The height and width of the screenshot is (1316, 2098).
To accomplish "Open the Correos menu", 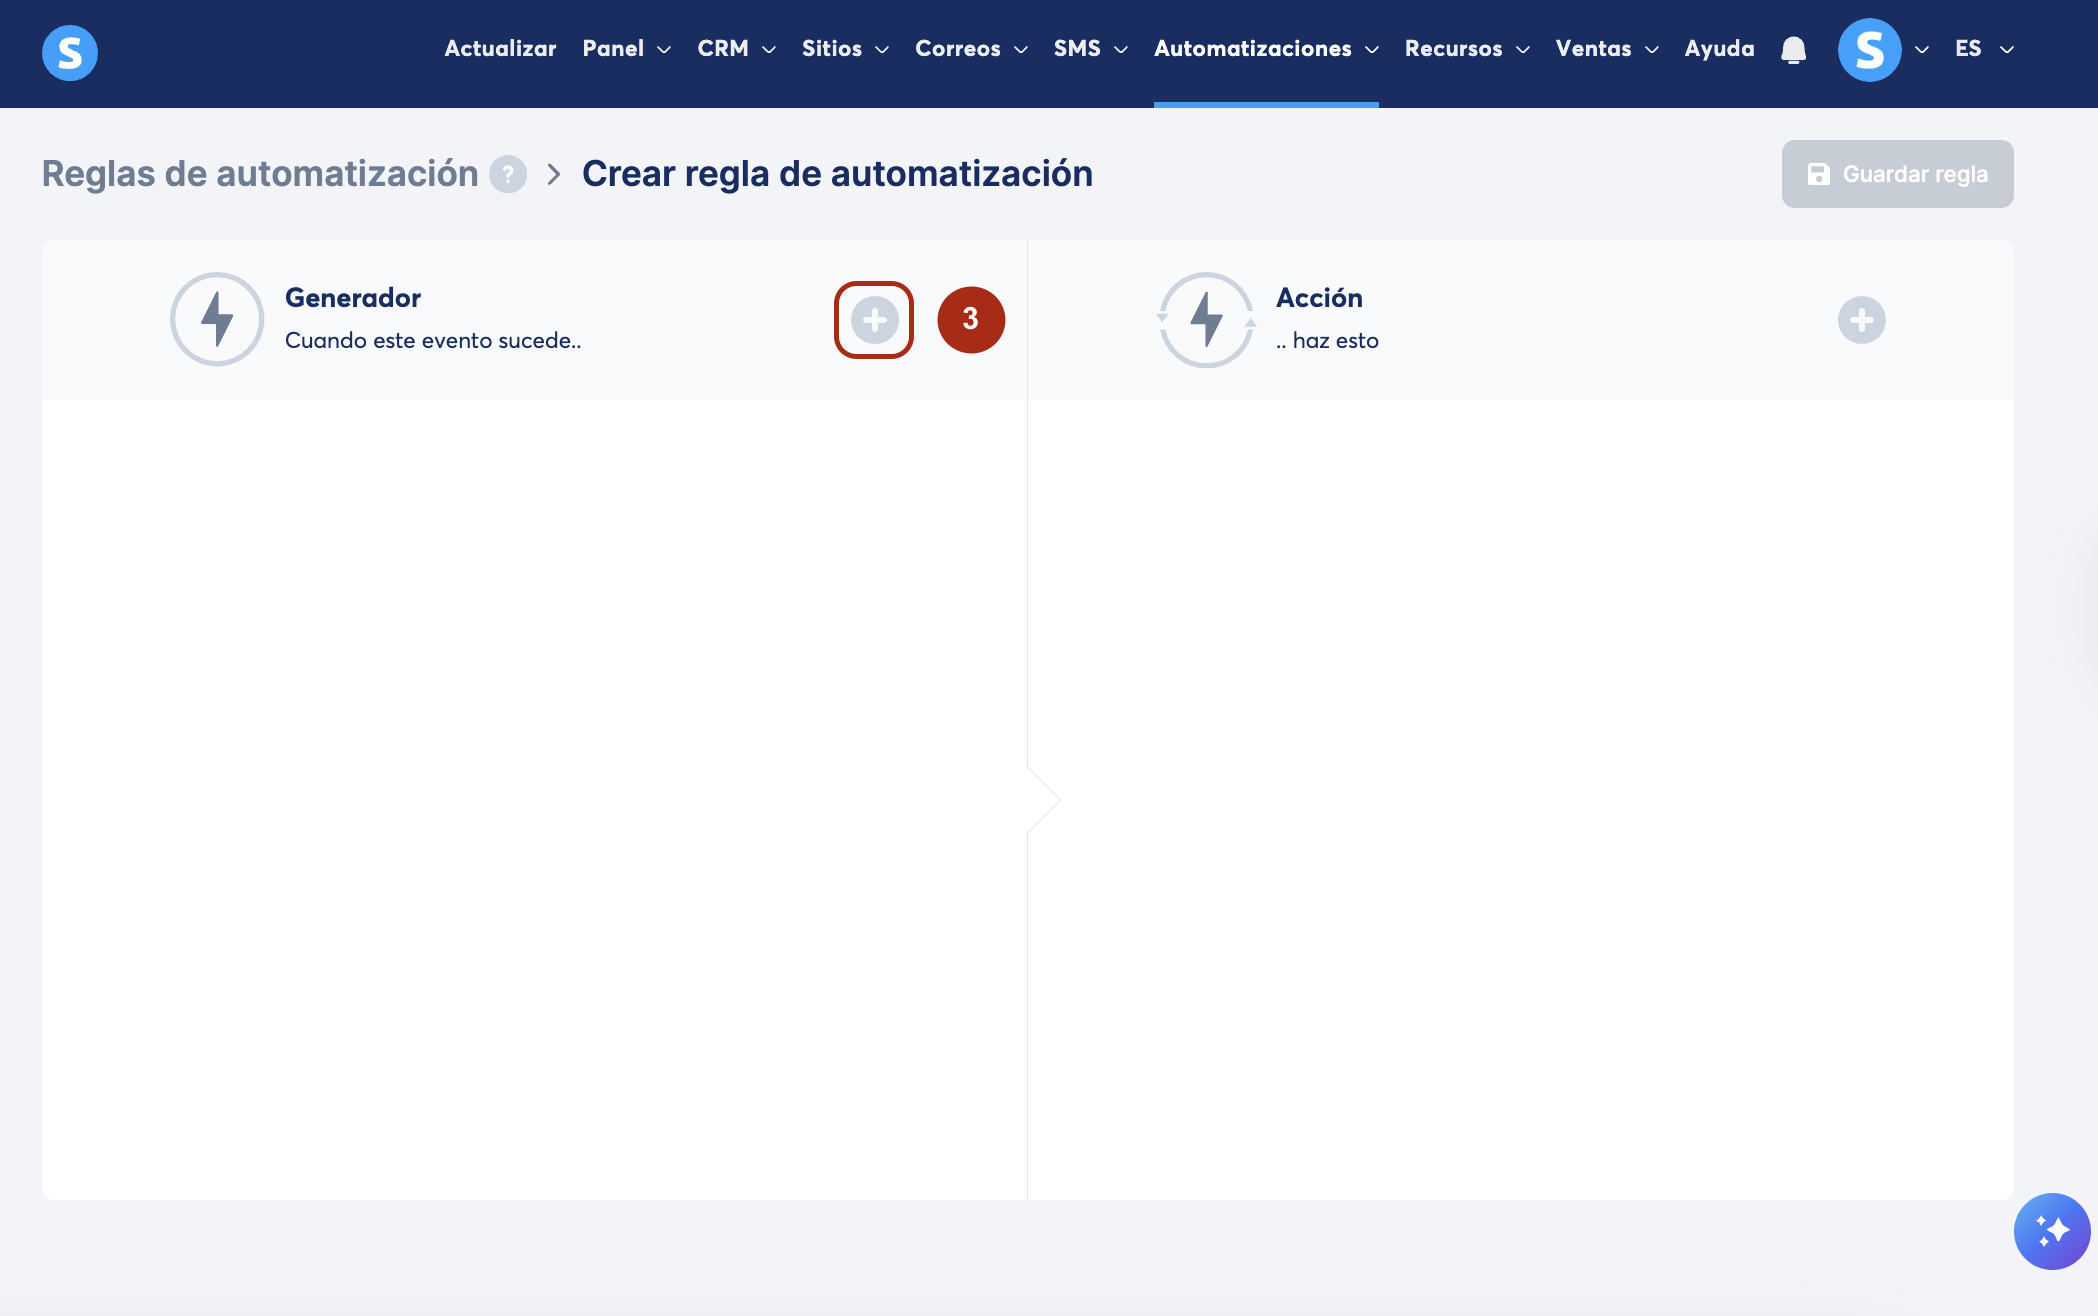I will click(x=971, y=49).
